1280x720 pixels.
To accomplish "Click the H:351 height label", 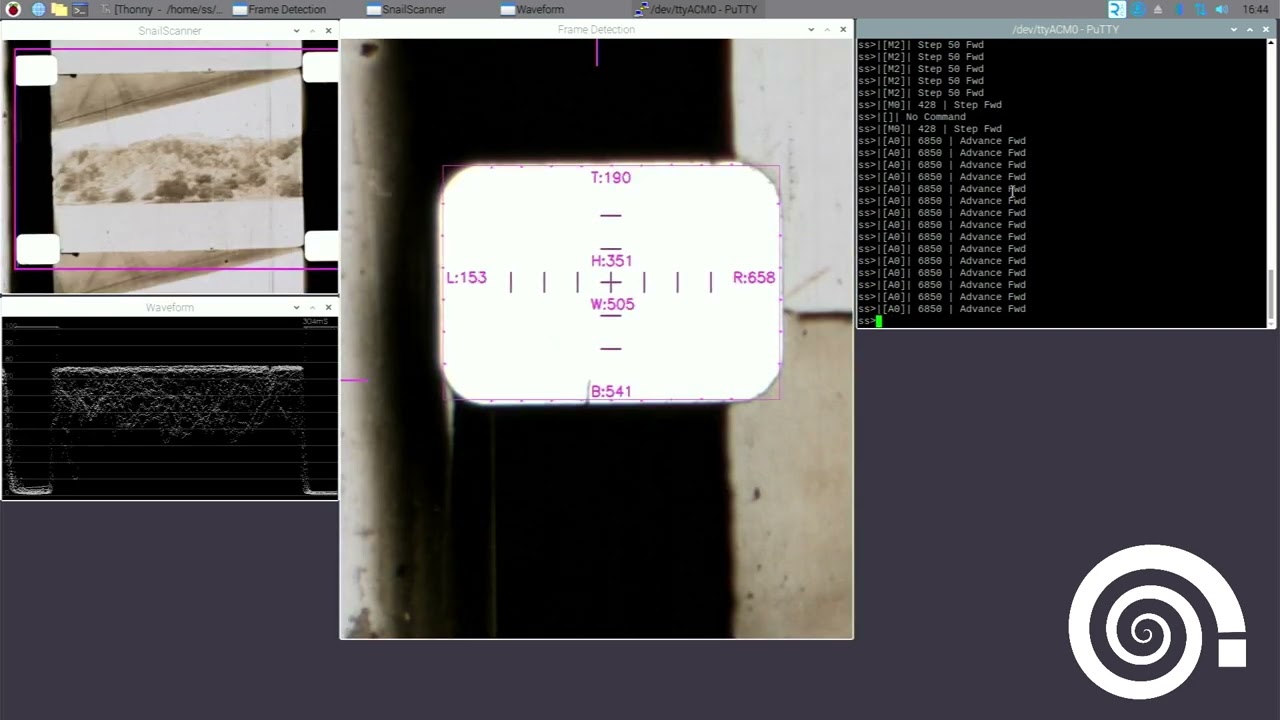I will pyautogui.click(x=611, y=260).
